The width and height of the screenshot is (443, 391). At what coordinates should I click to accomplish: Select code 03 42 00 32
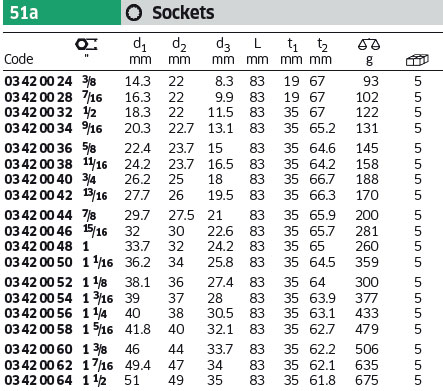point(38,112)
